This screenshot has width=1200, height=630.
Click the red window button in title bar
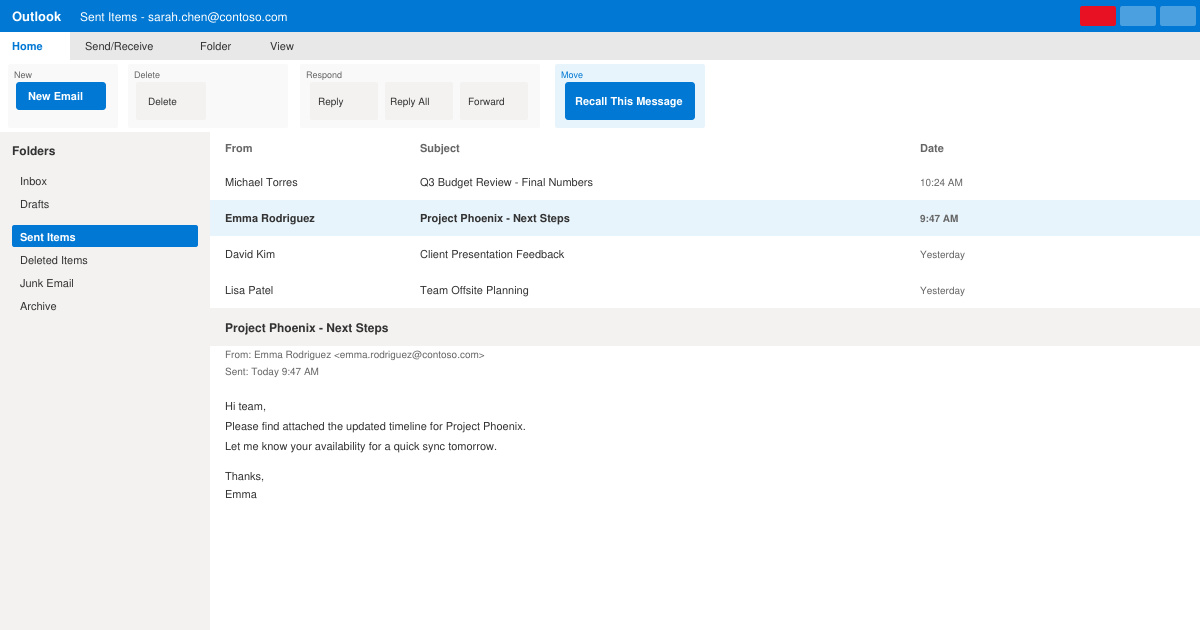click(1098, 16)
